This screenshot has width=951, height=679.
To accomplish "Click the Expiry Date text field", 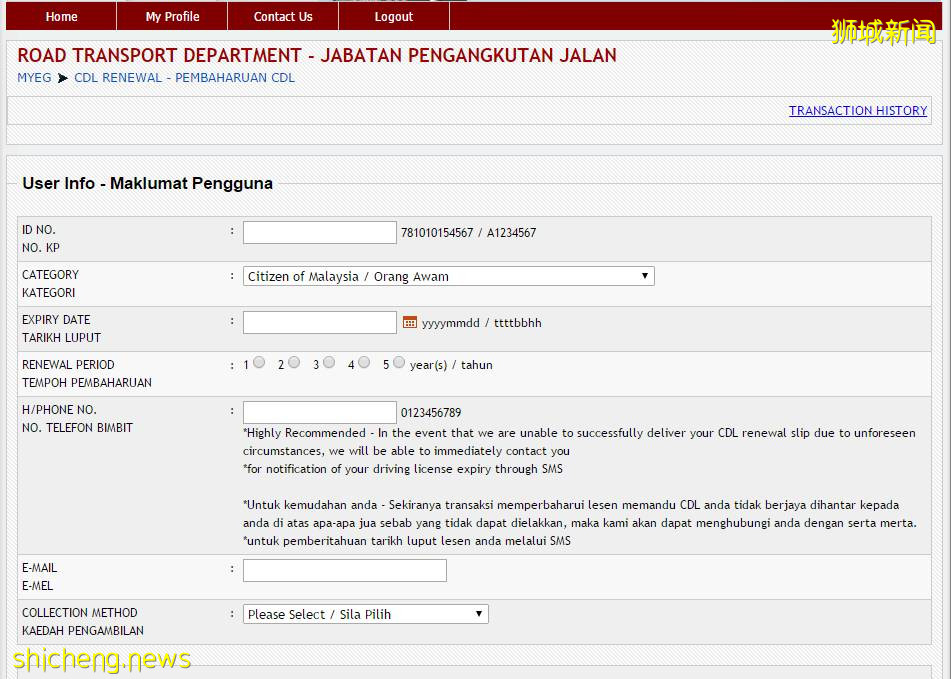I will [x=319, y=322].
